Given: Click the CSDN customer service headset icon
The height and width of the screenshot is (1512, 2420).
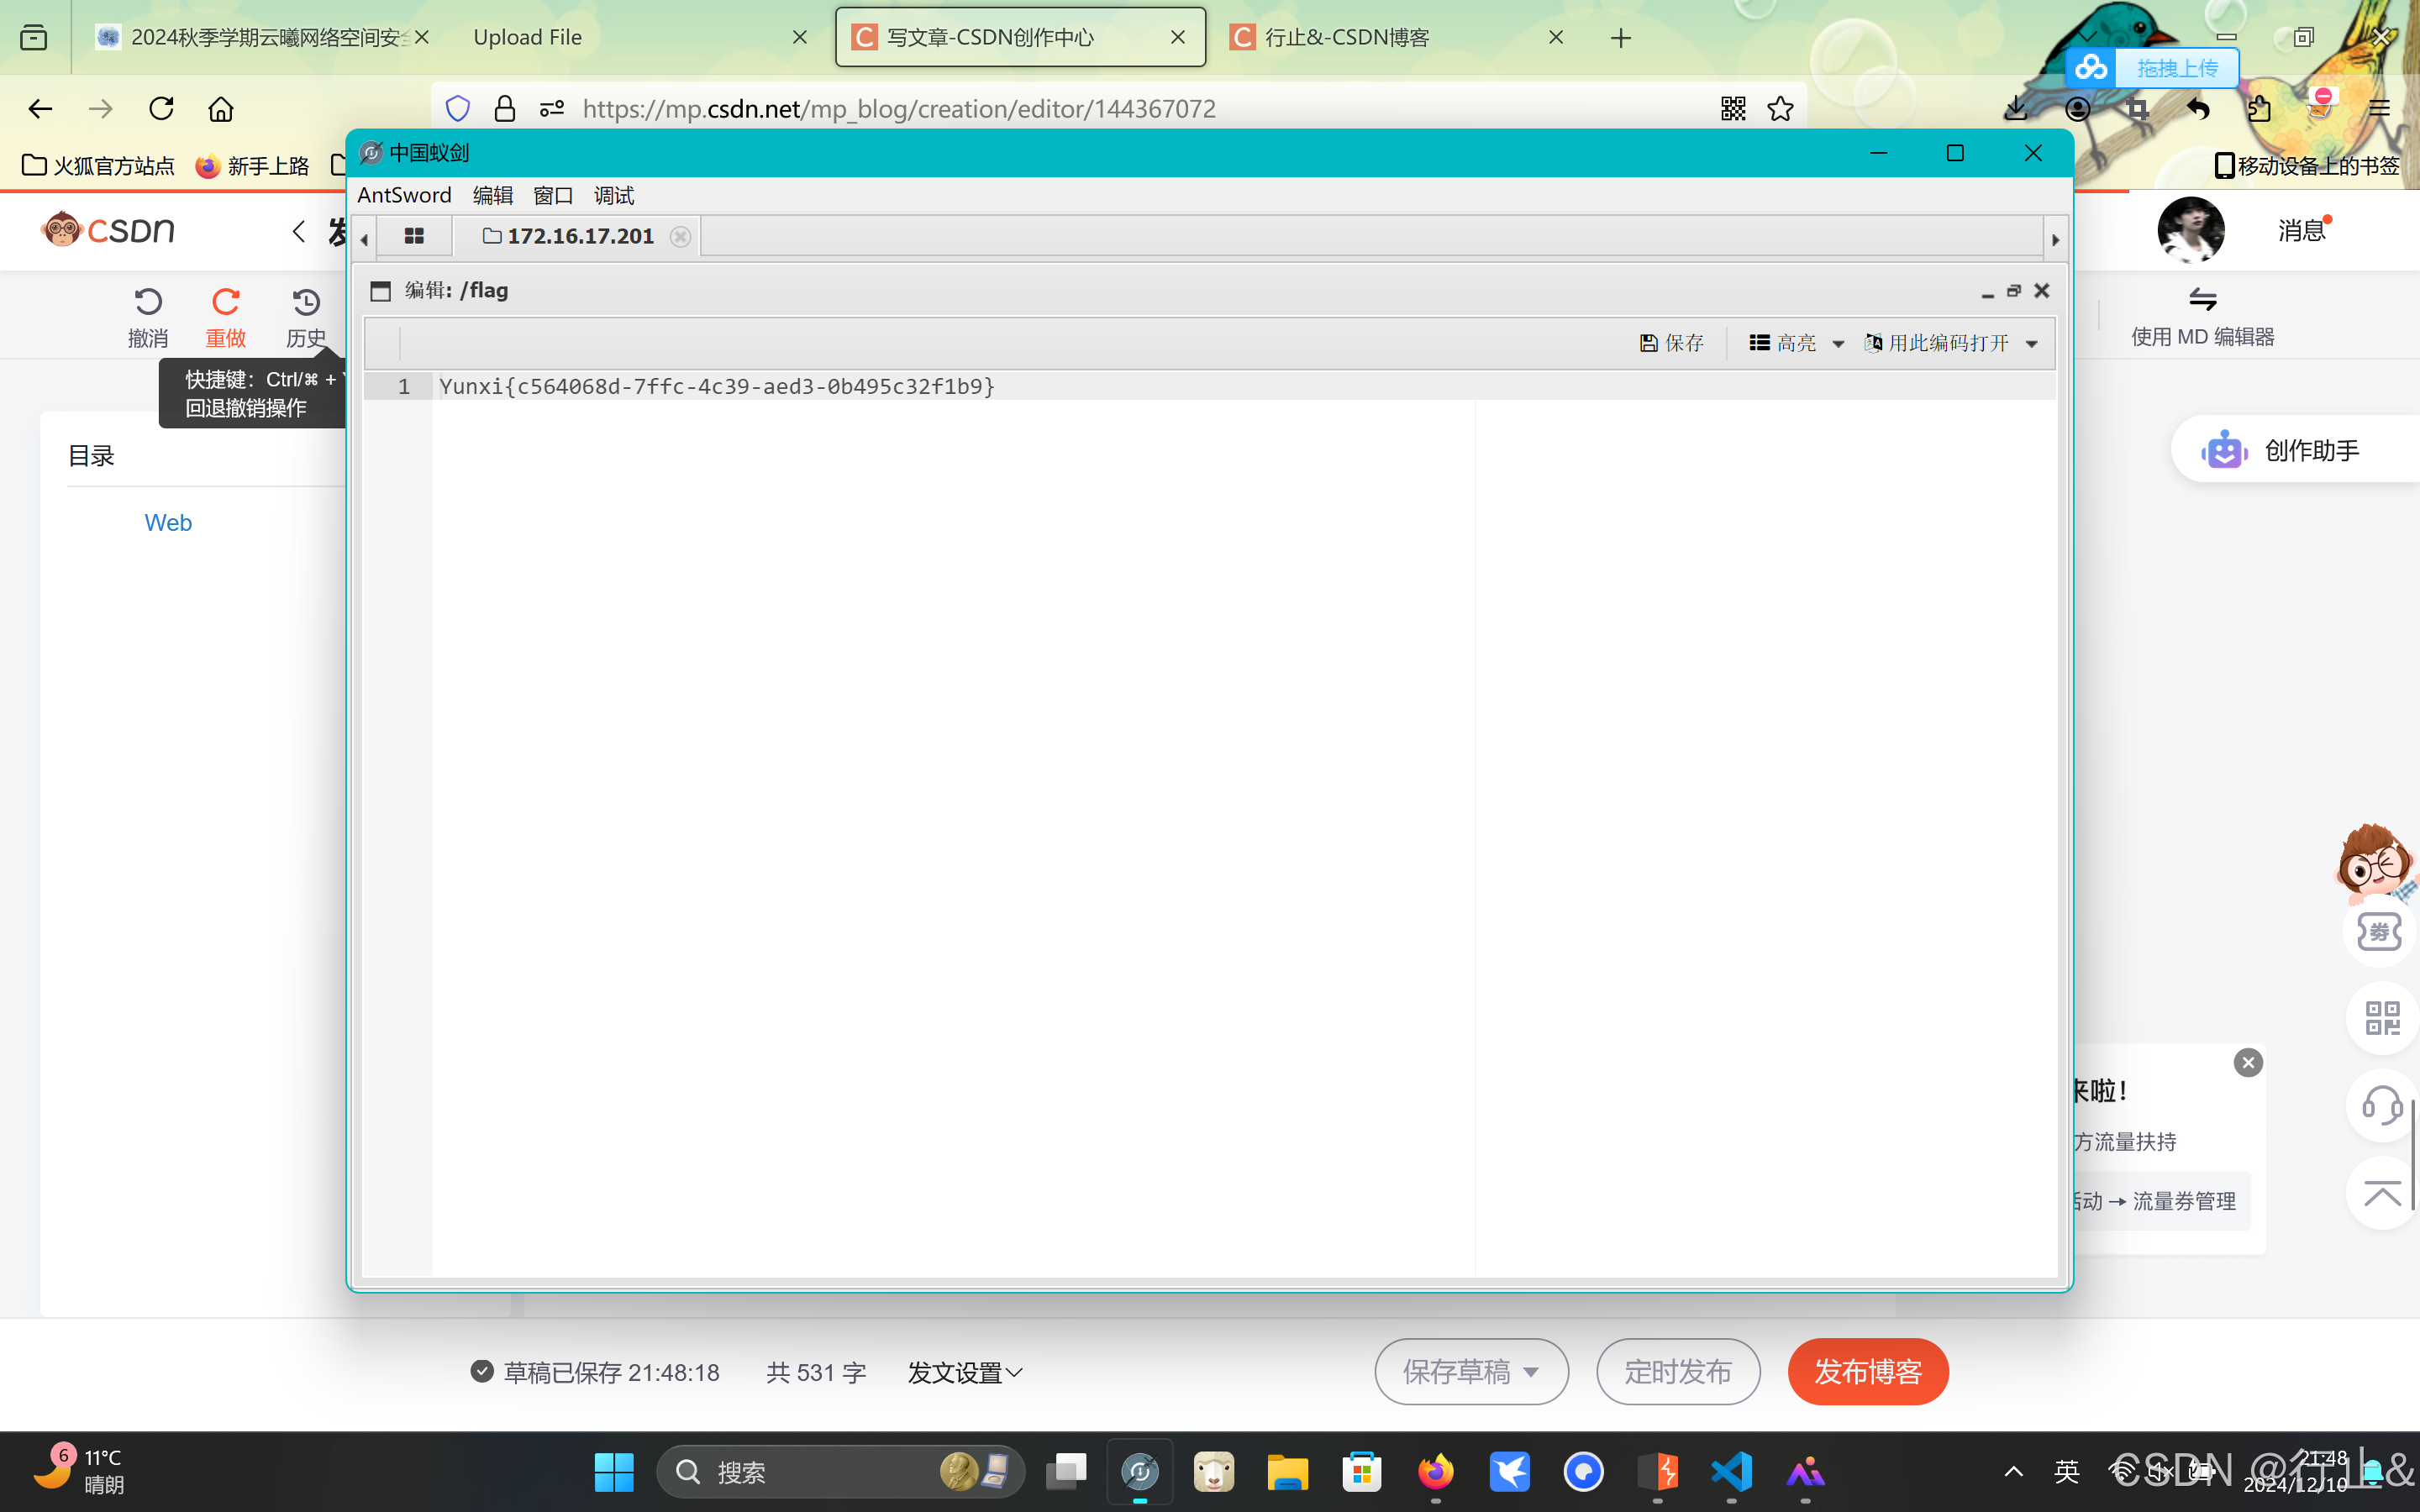Looking at the screenshot, I should [2382, 1106].
